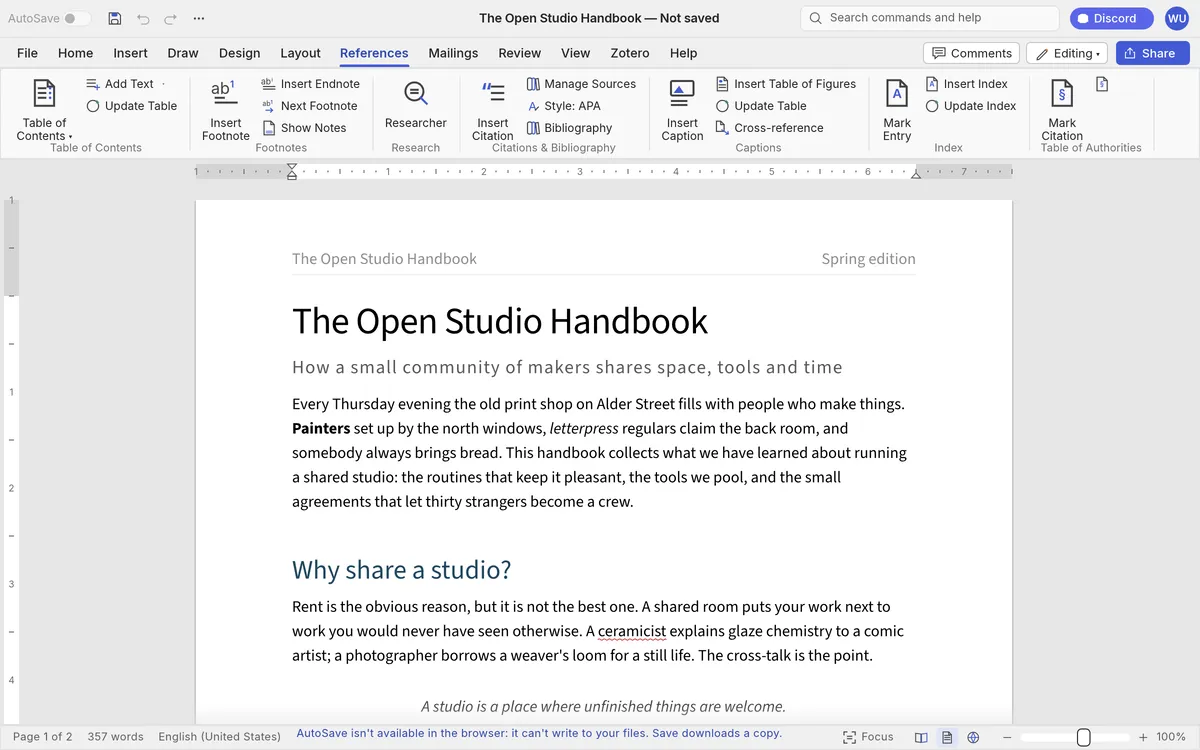
Task: Switch to the Review tab
Action: click(x=519, y=53)
